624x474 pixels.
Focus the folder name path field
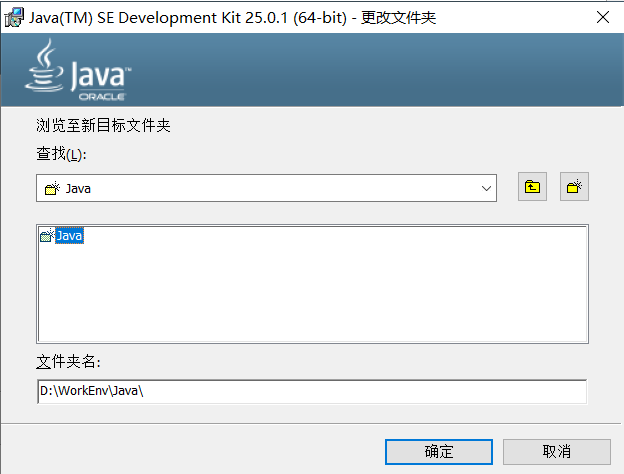tap(310, 391)
